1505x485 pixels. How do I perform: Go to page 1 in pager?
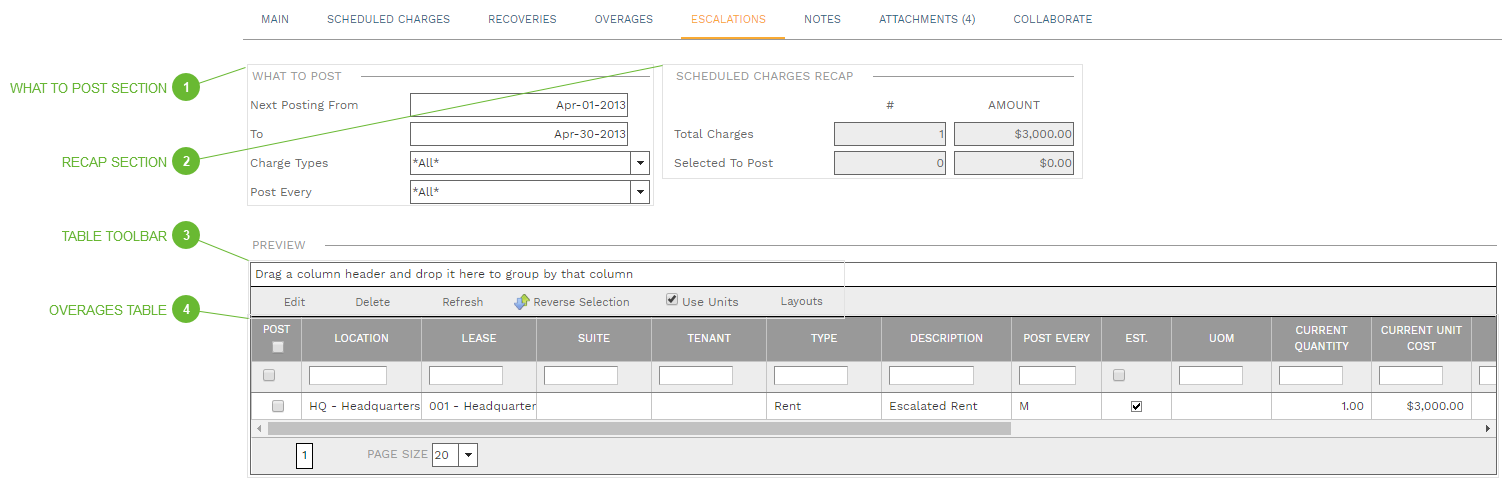point(305,456)
